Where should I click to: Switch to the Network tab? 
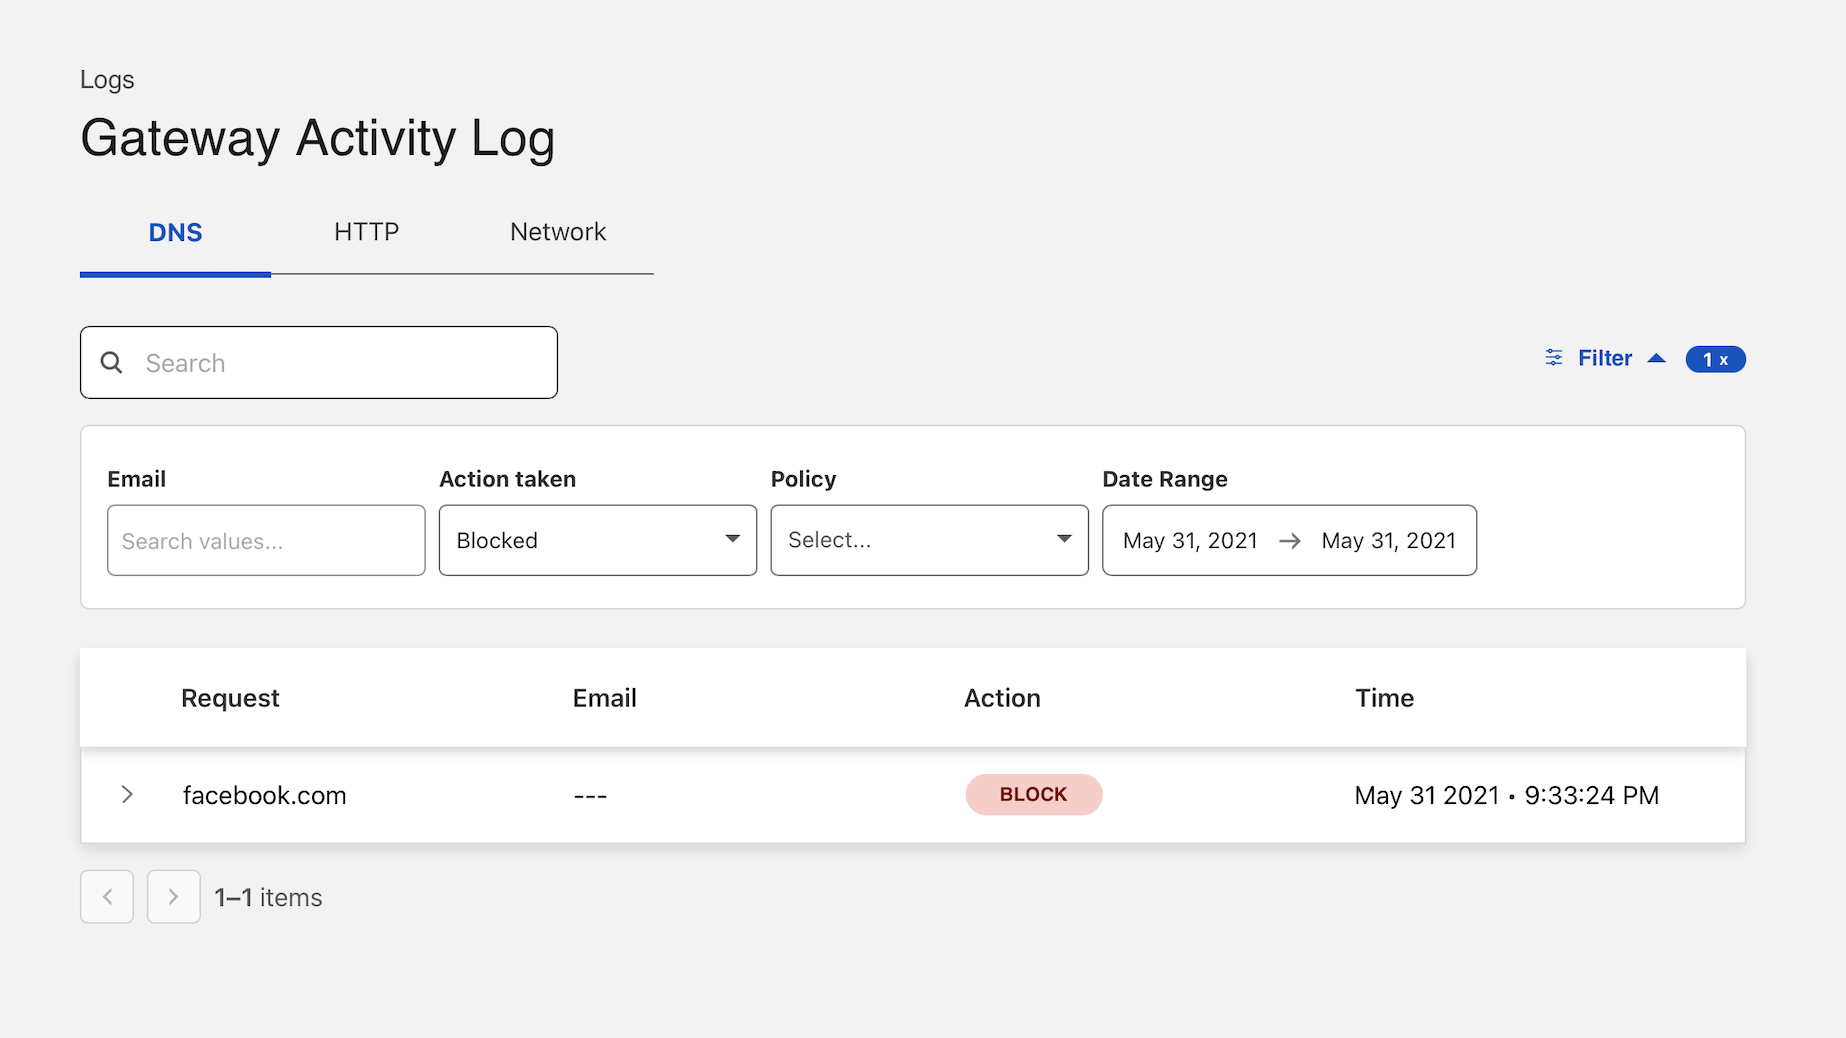(x=557, y=232)
